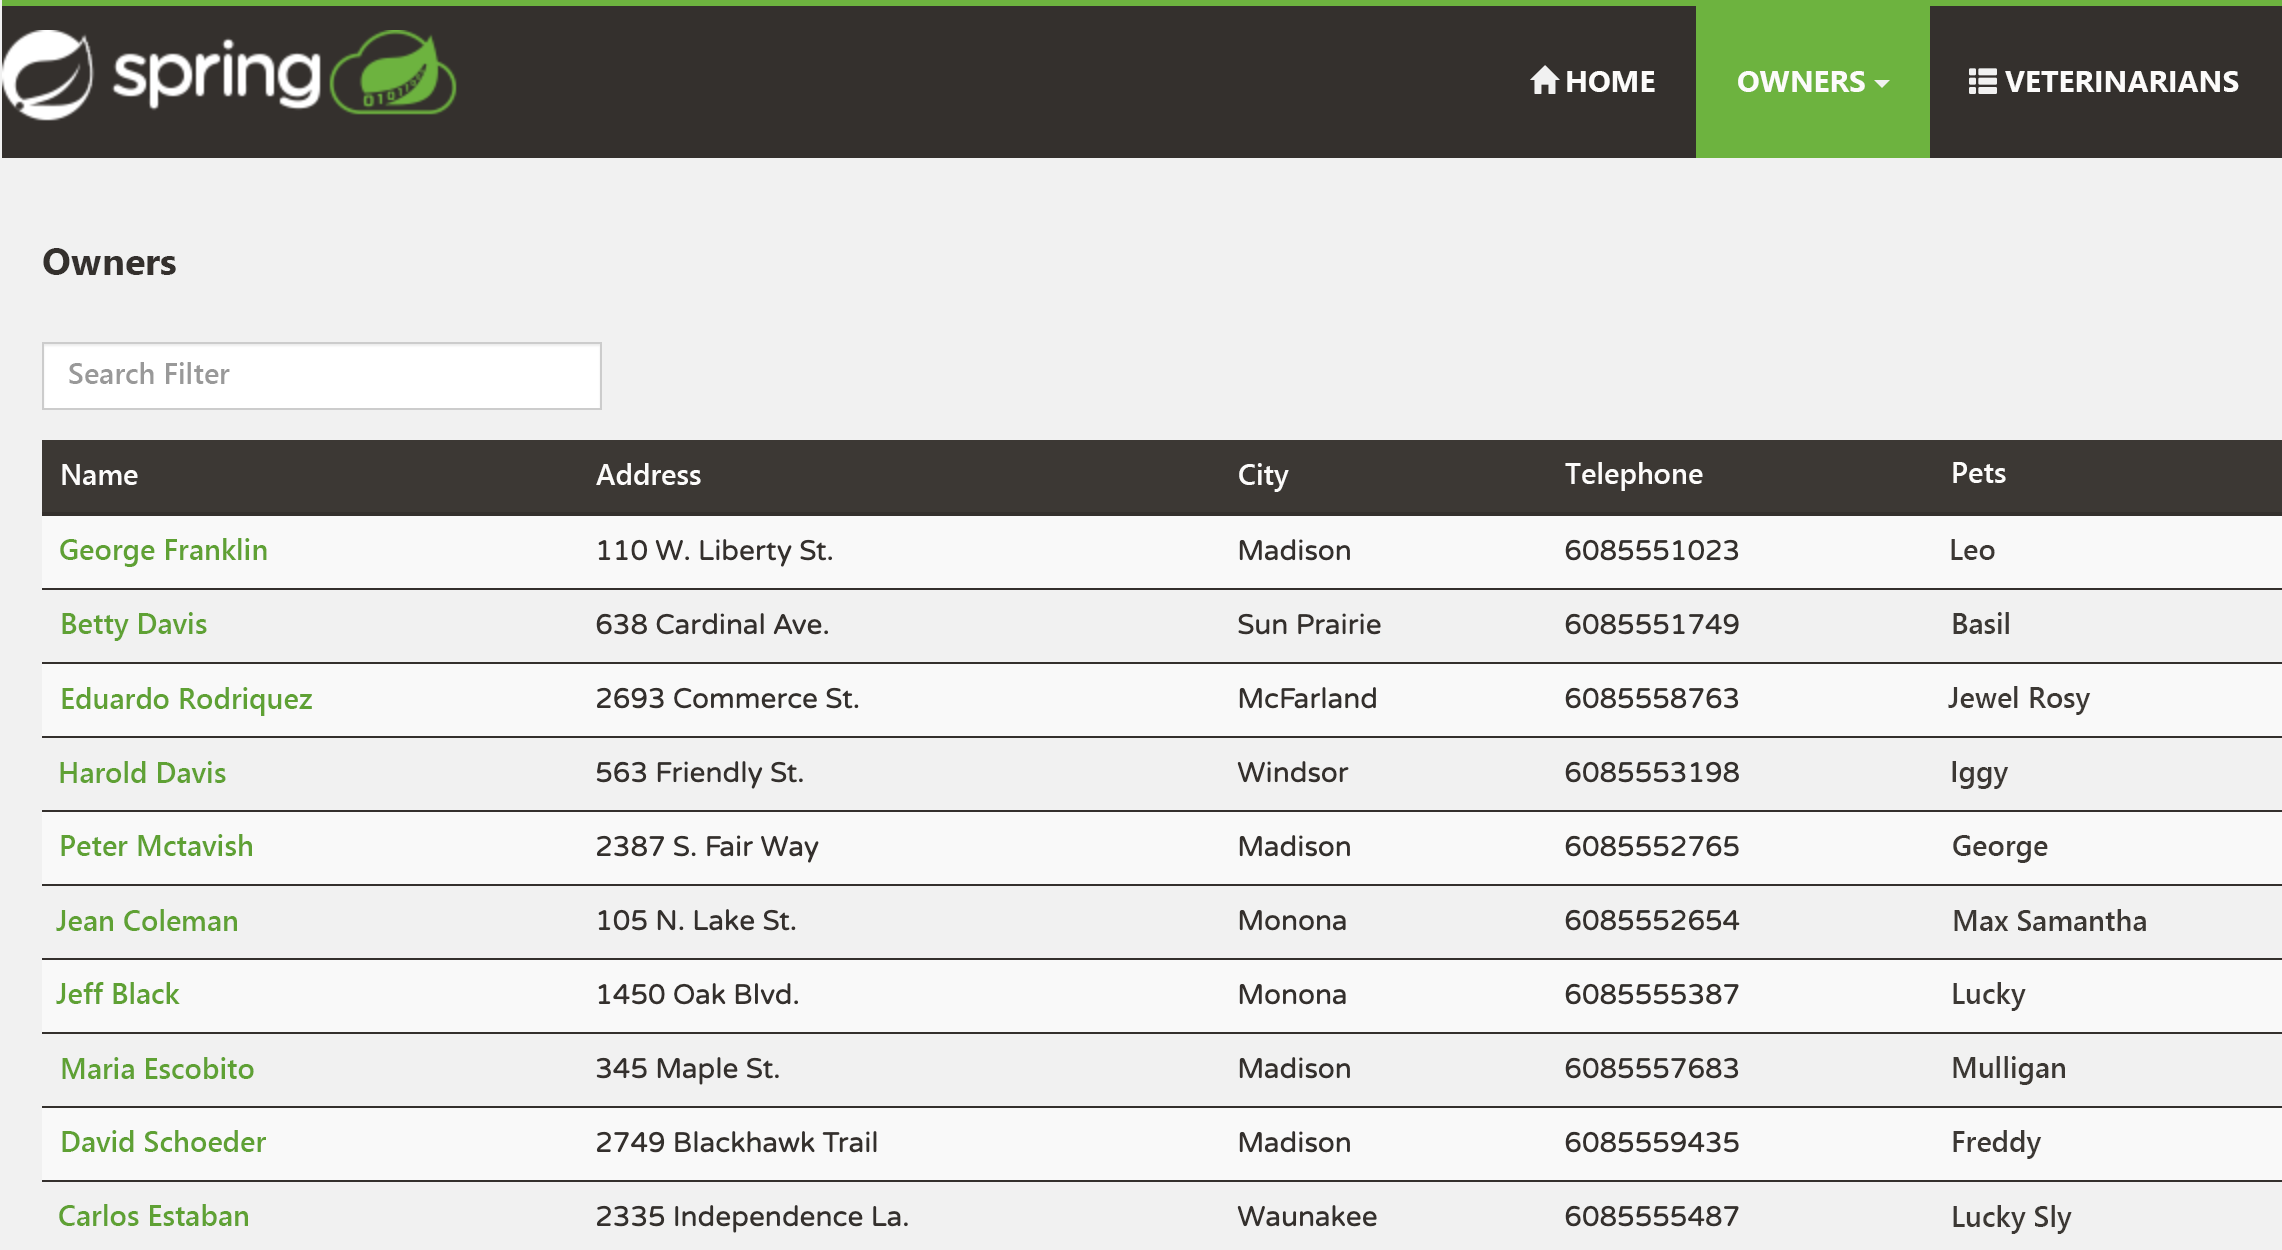Open owner George Franklin

[x=163, y=550]
